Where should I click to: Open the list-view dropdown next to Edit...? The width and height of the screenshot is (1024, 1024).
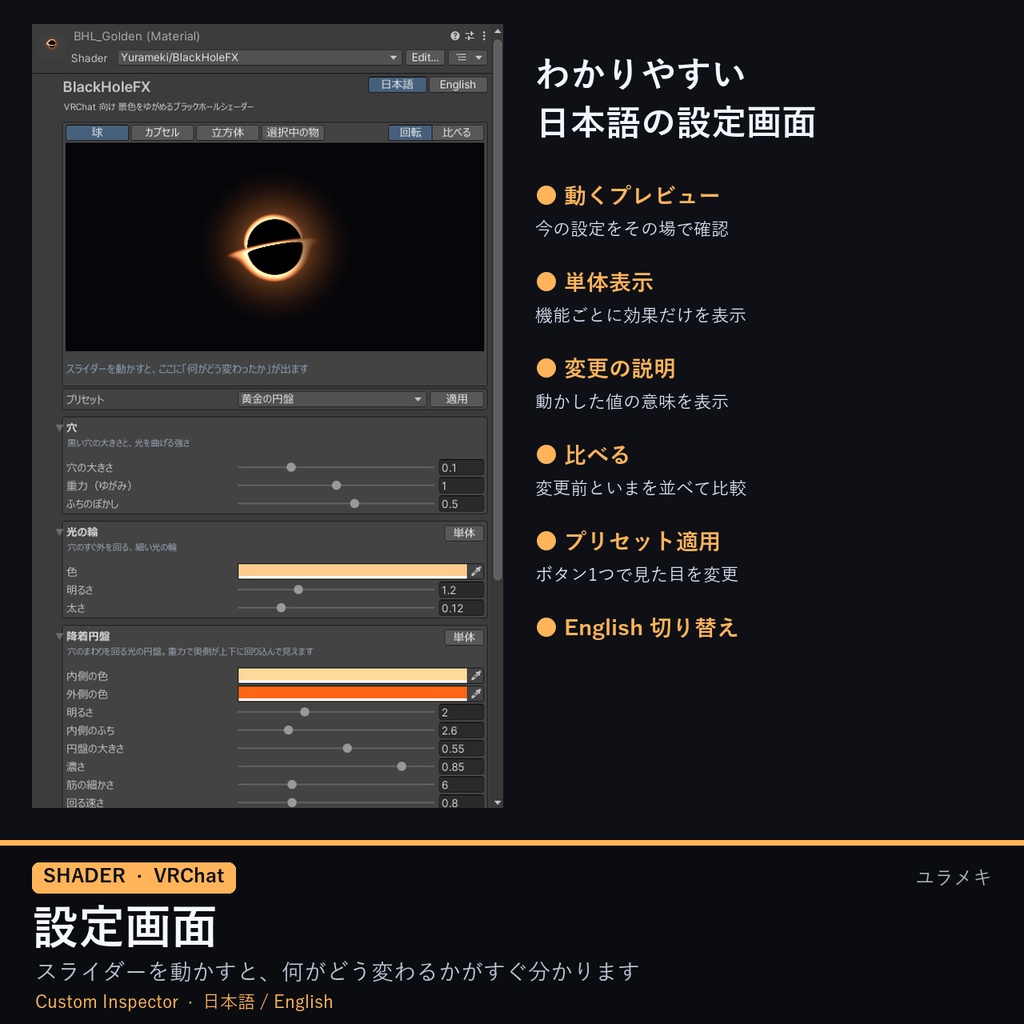point(468,57)
